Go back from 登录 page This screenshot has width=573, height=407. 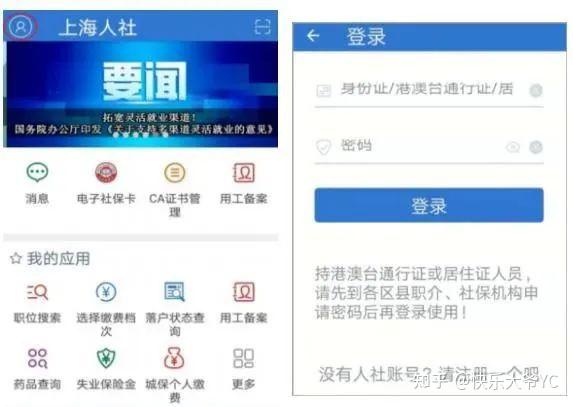[x=313, y=36]
